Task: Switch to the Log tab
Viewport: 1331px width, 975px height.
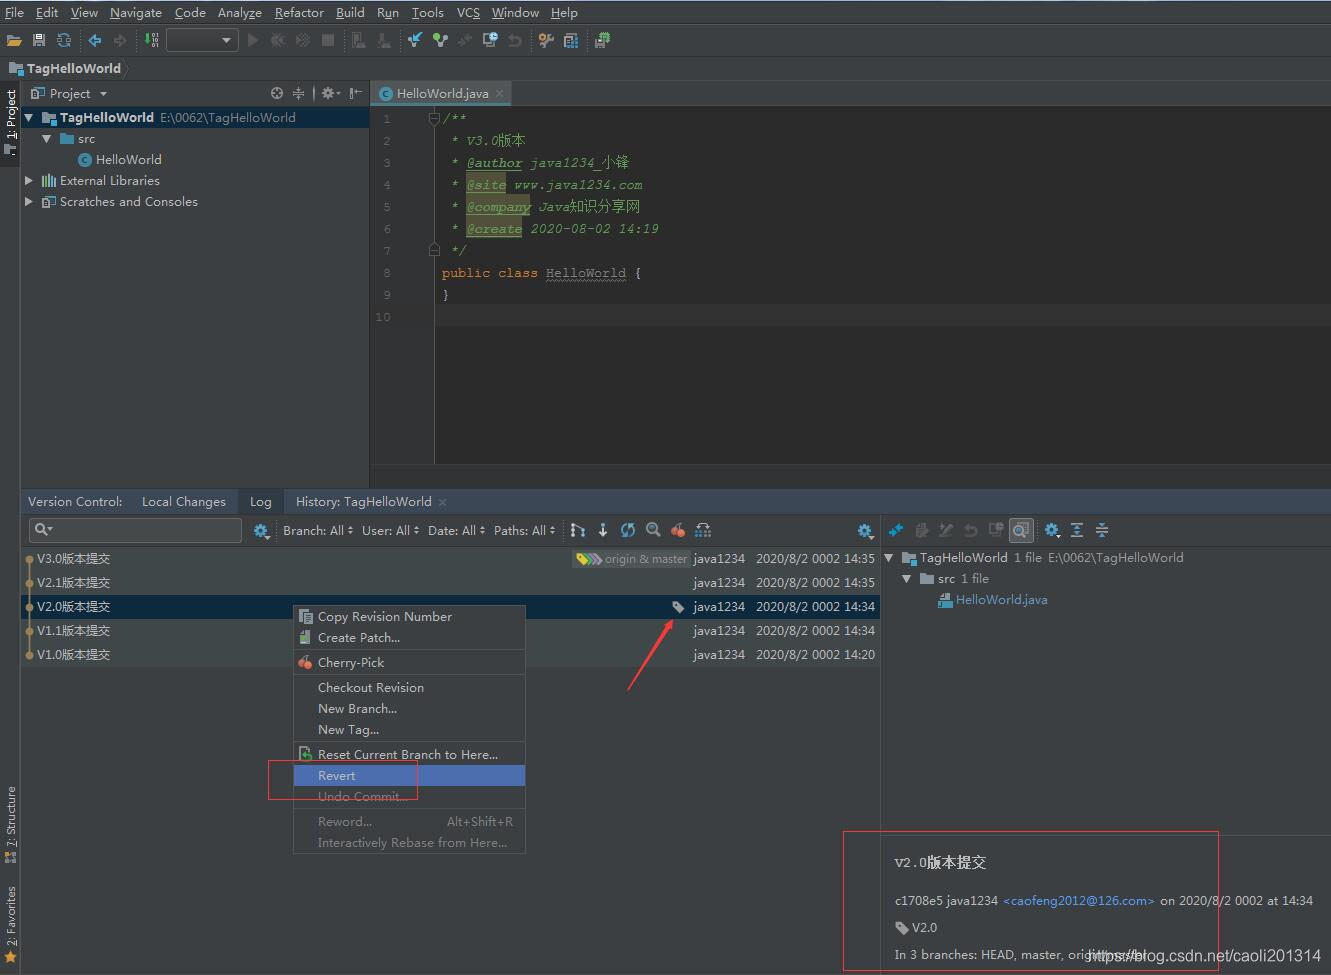Action: [261, 502]
